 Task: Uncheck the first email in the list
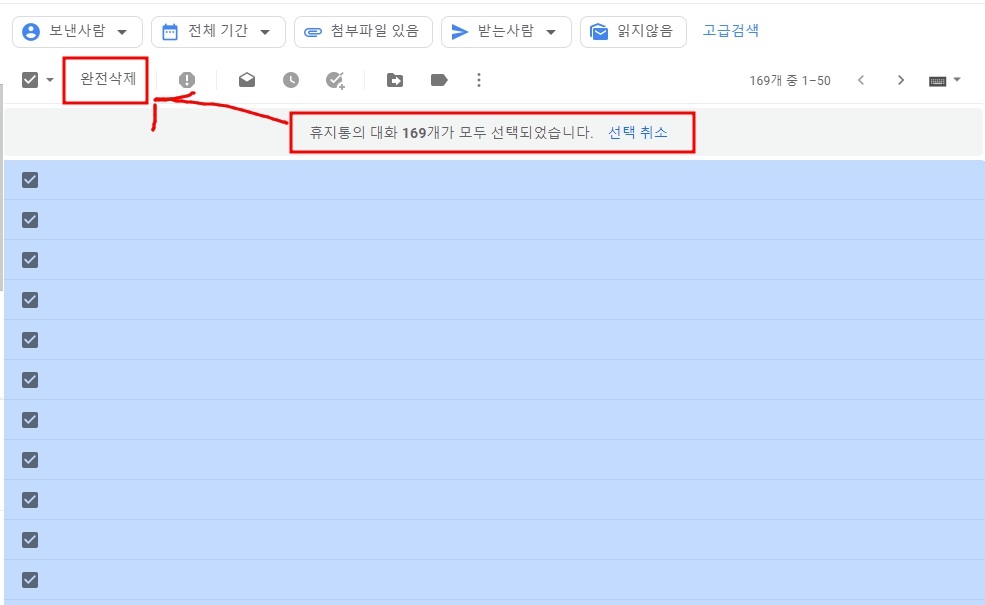click(x=30, y=180)
